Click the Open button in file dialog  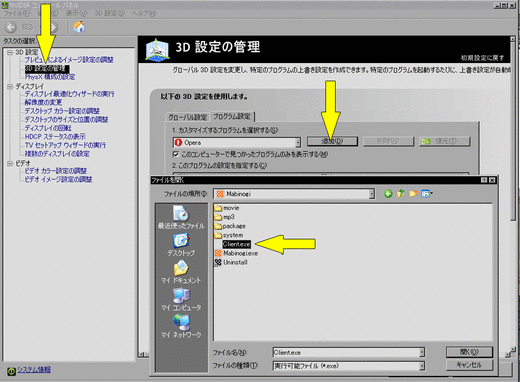(469, 352)
